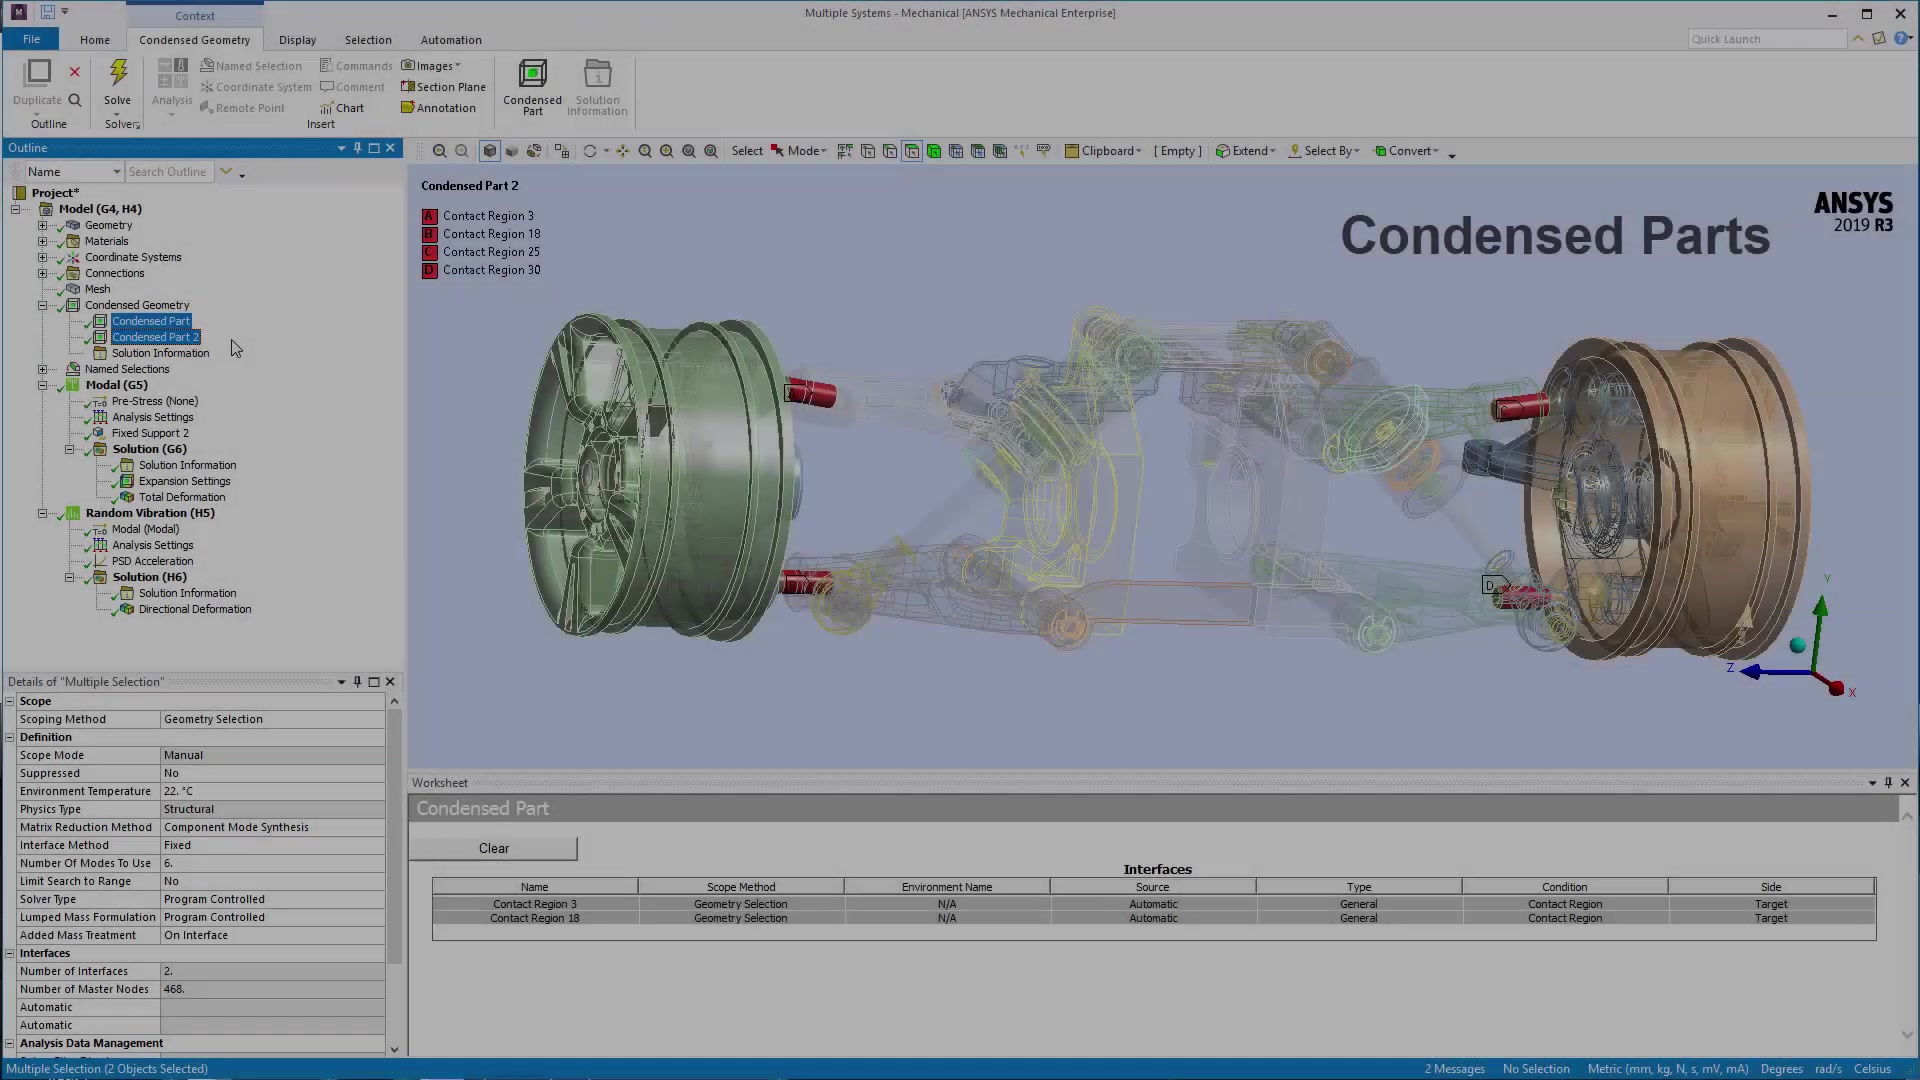Insert a Chart

[342, 108]
